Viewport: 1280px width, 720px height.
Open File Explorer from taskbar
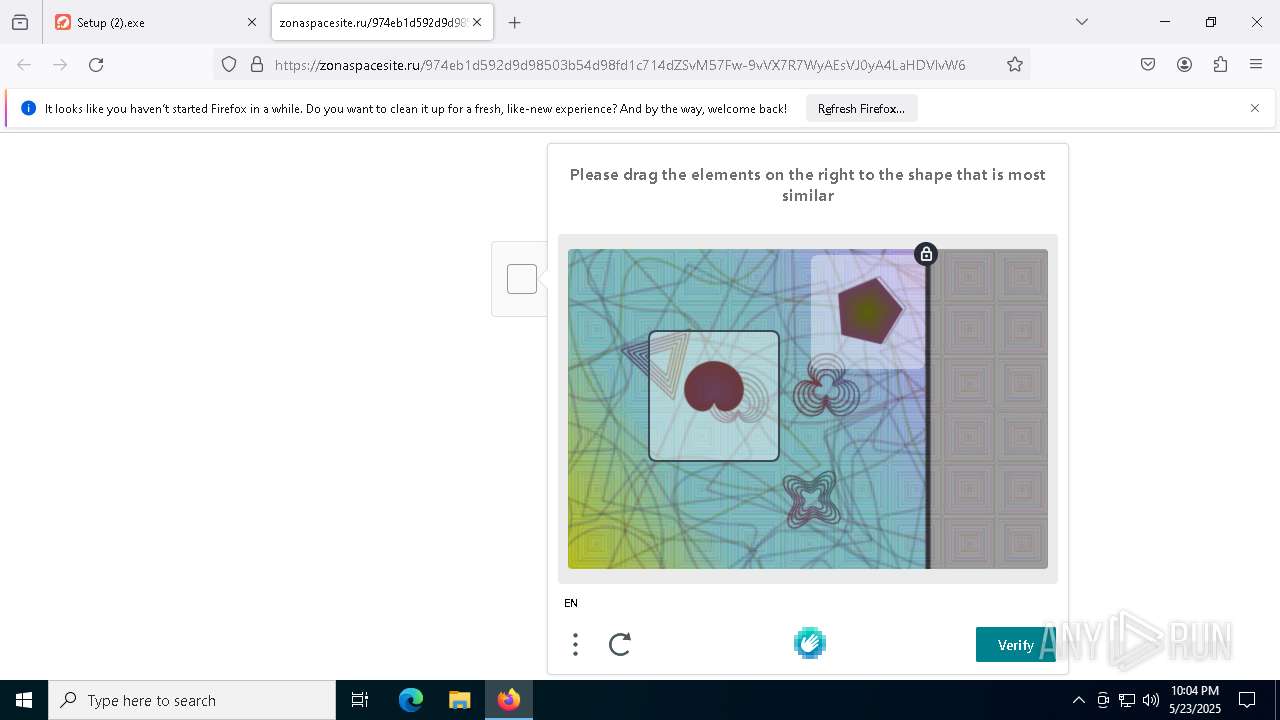459,700
